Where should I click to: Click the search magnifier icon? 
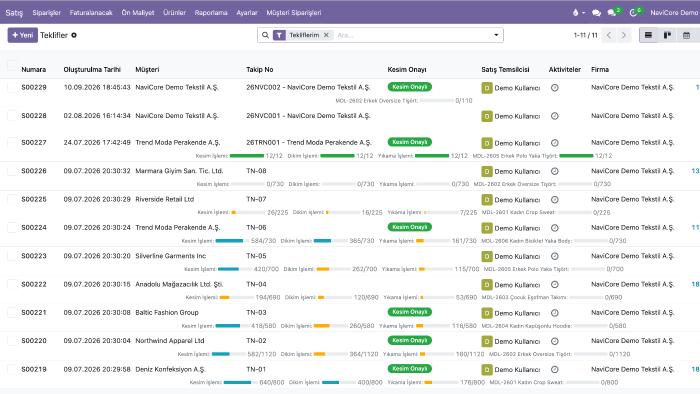click(265, 35)
